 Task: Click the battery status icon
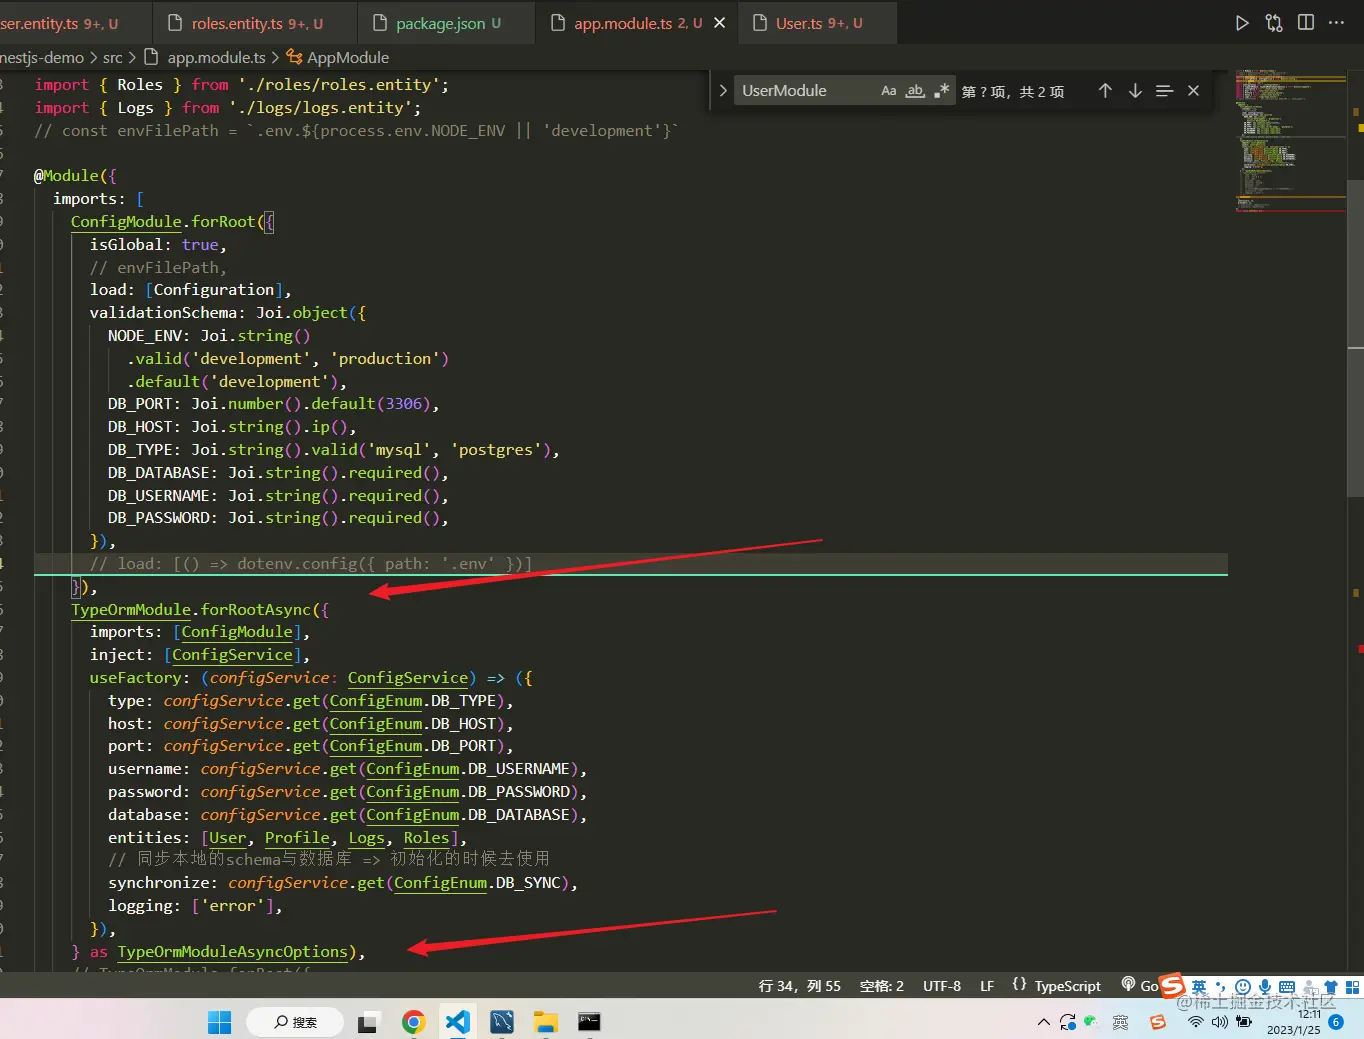1244,1022
